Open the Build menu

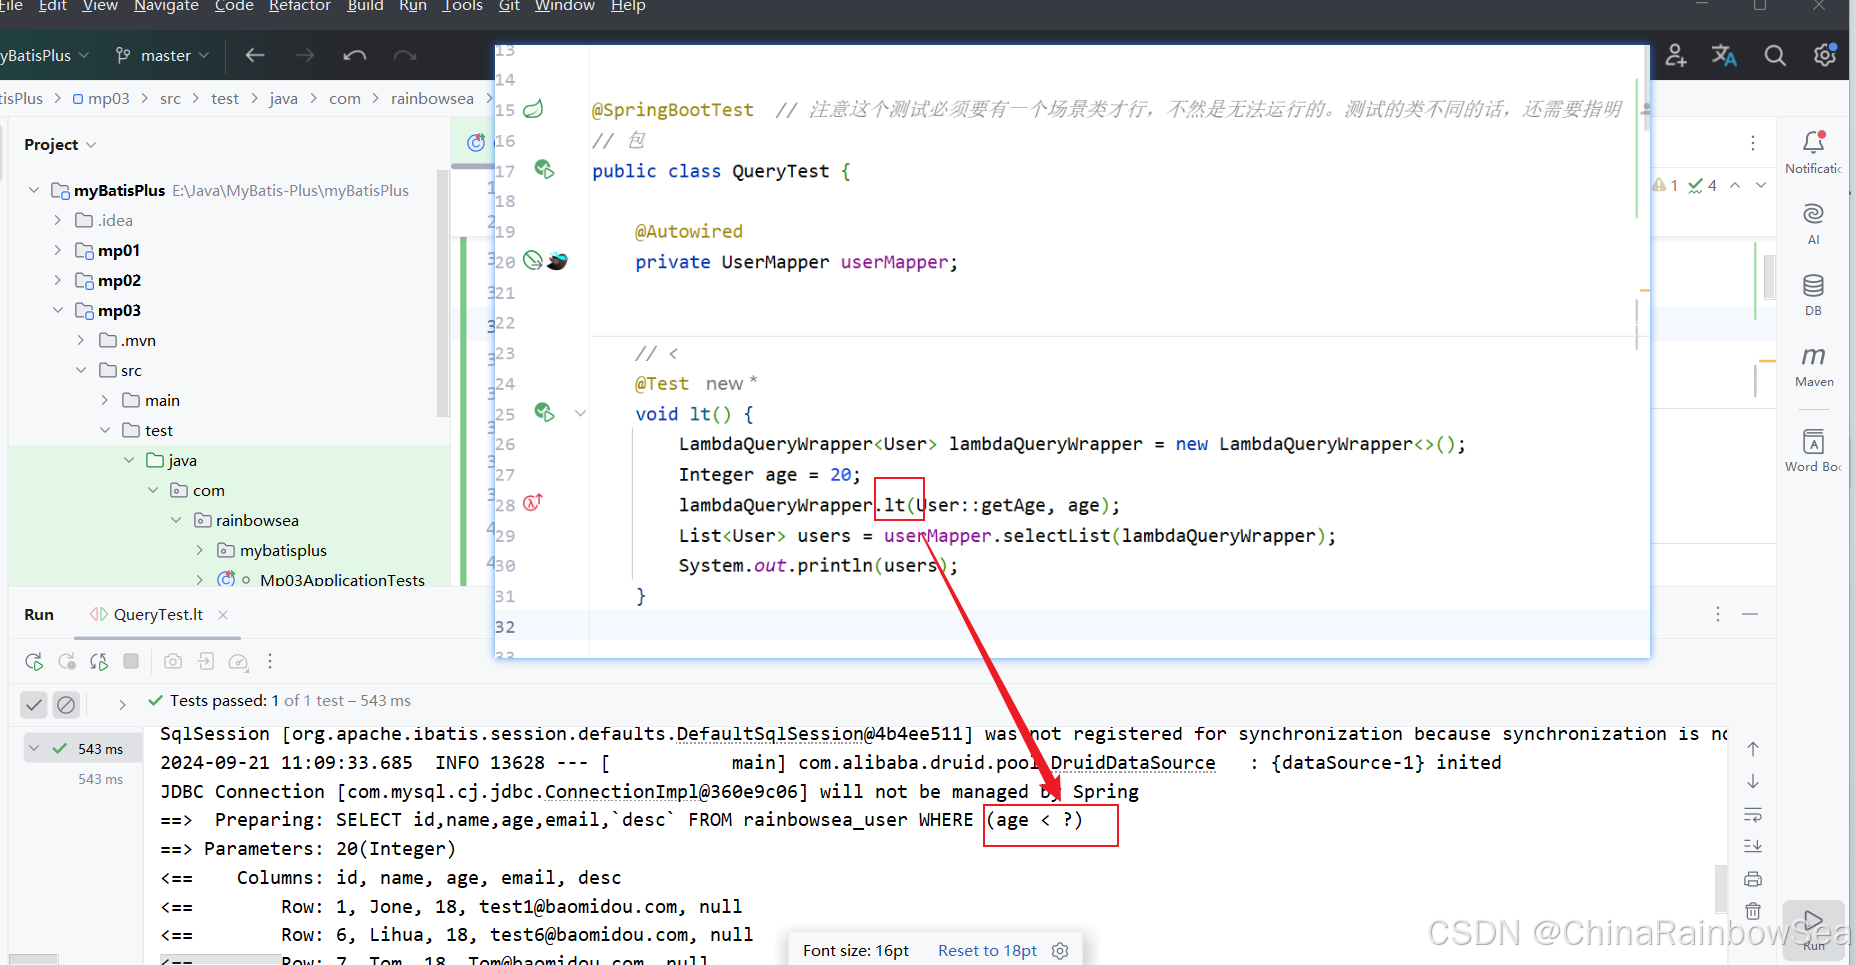365,7
